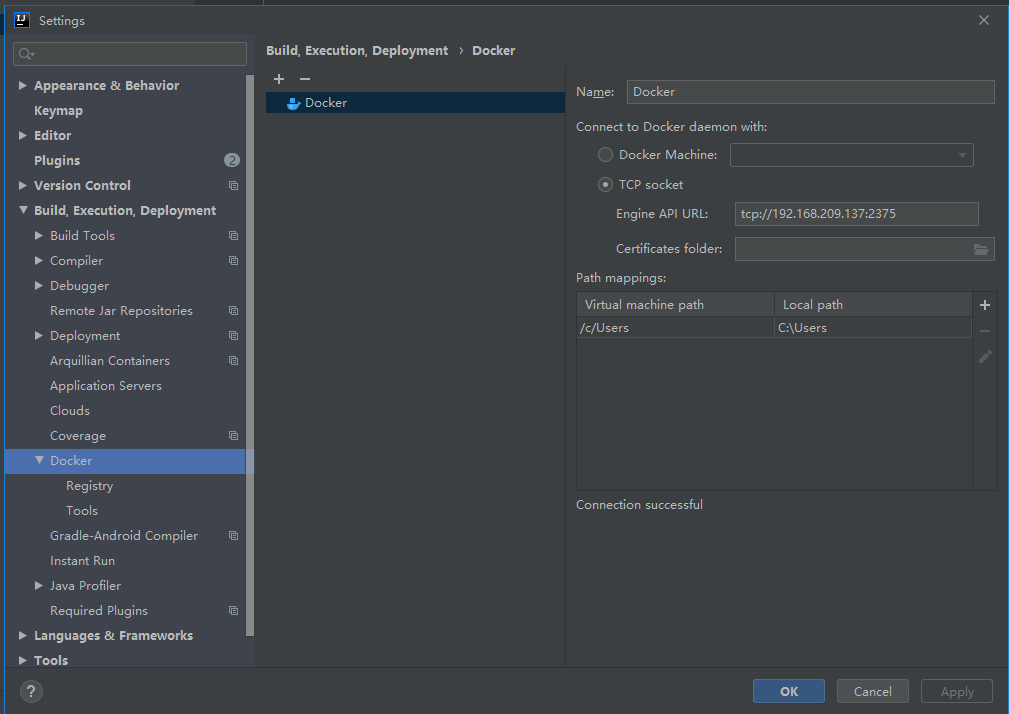This screenshot has width=1009, height=714.
Task: Click project-level icon beside Deployment
Action: 234,336
